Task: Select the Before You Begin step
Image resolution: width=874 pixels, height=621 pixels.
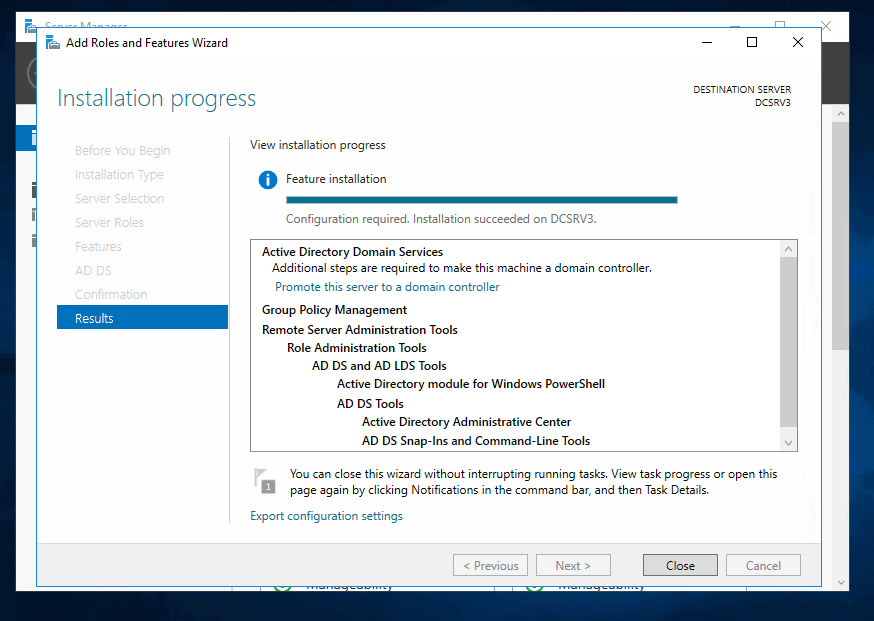Action: (x=122, y=150)
